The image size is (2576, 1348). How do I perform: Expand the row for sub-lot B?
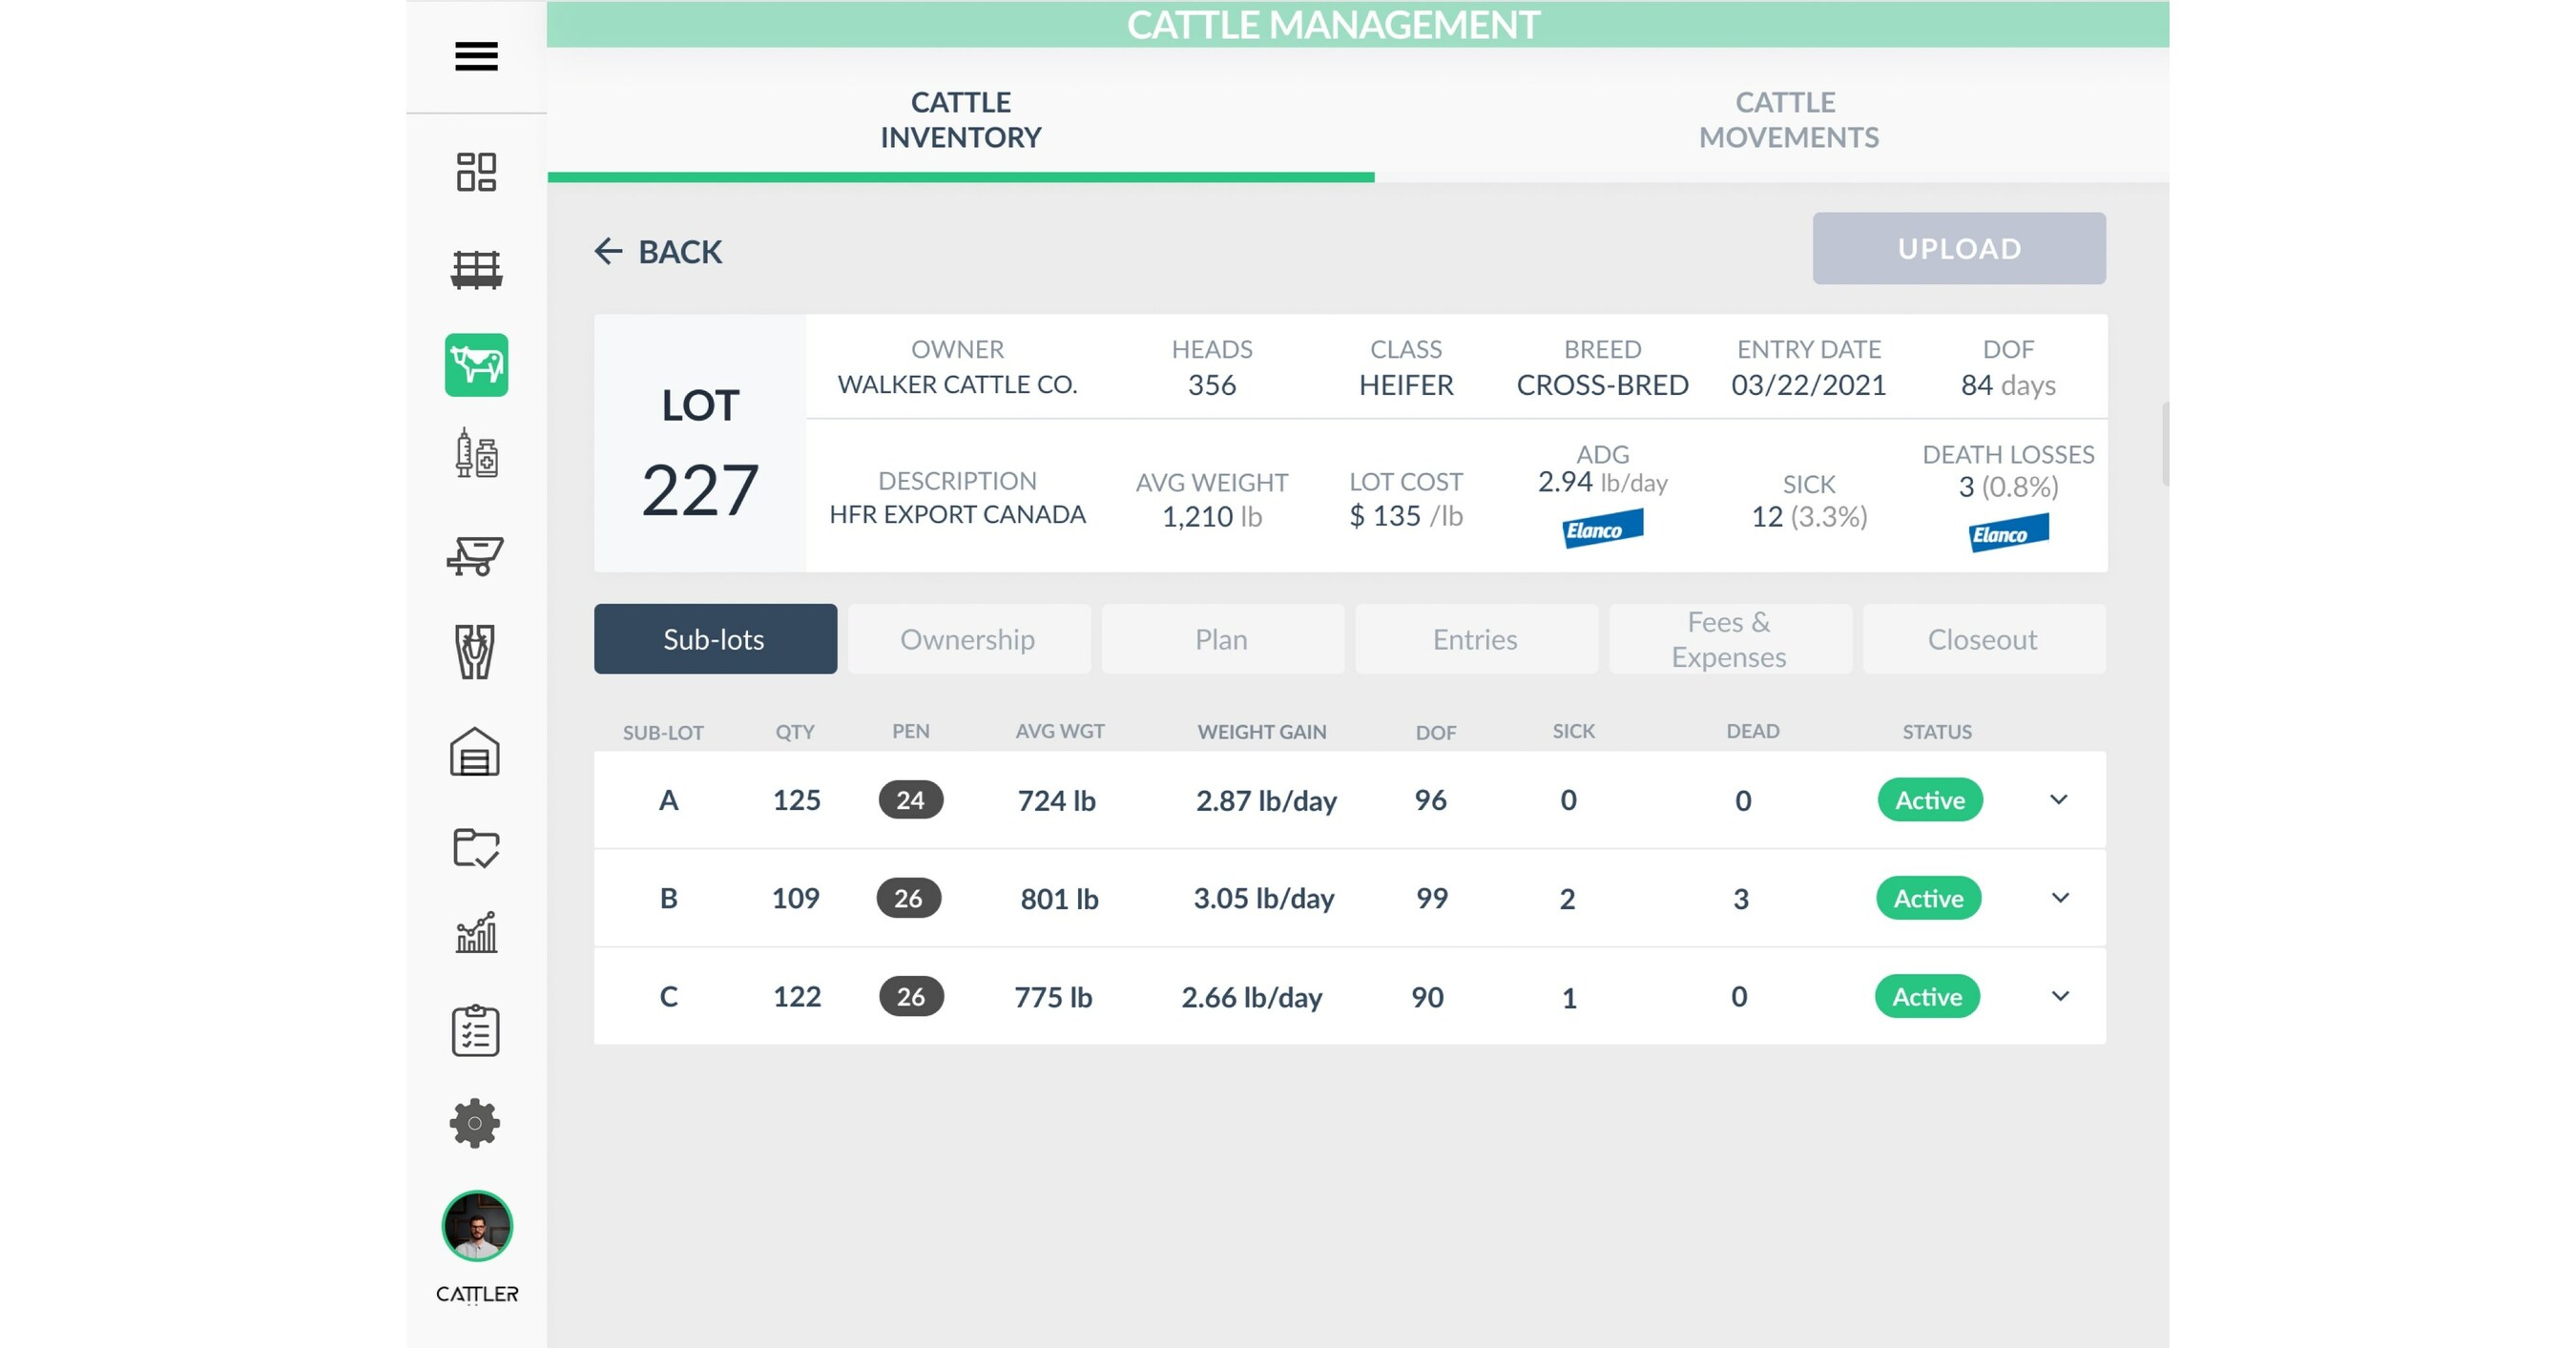2060,897
